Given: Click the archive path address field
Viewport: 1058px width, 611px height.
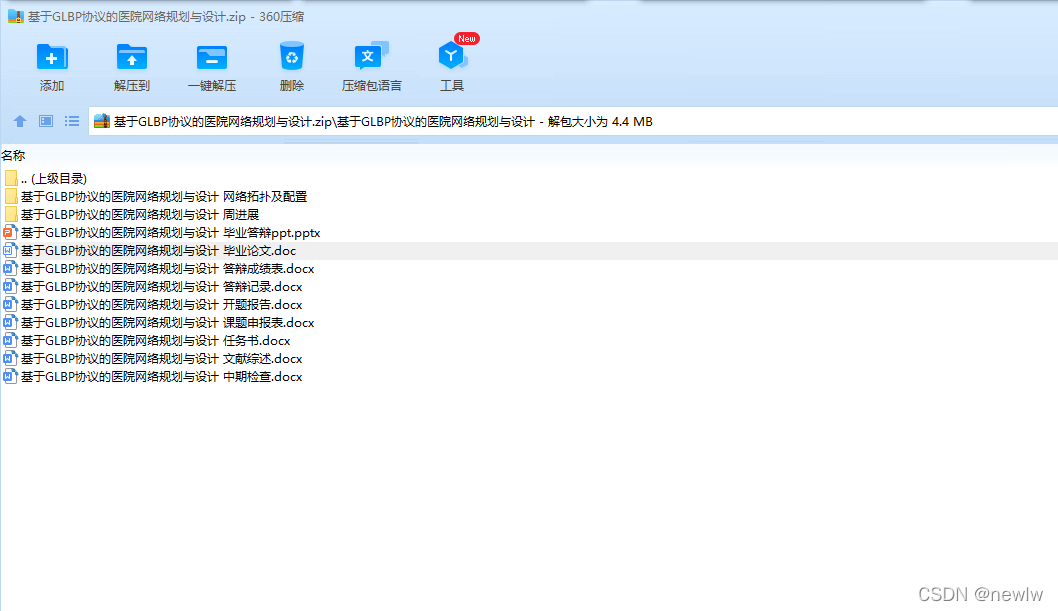Looking at the screenshot, I should click(x=573, y=121).
